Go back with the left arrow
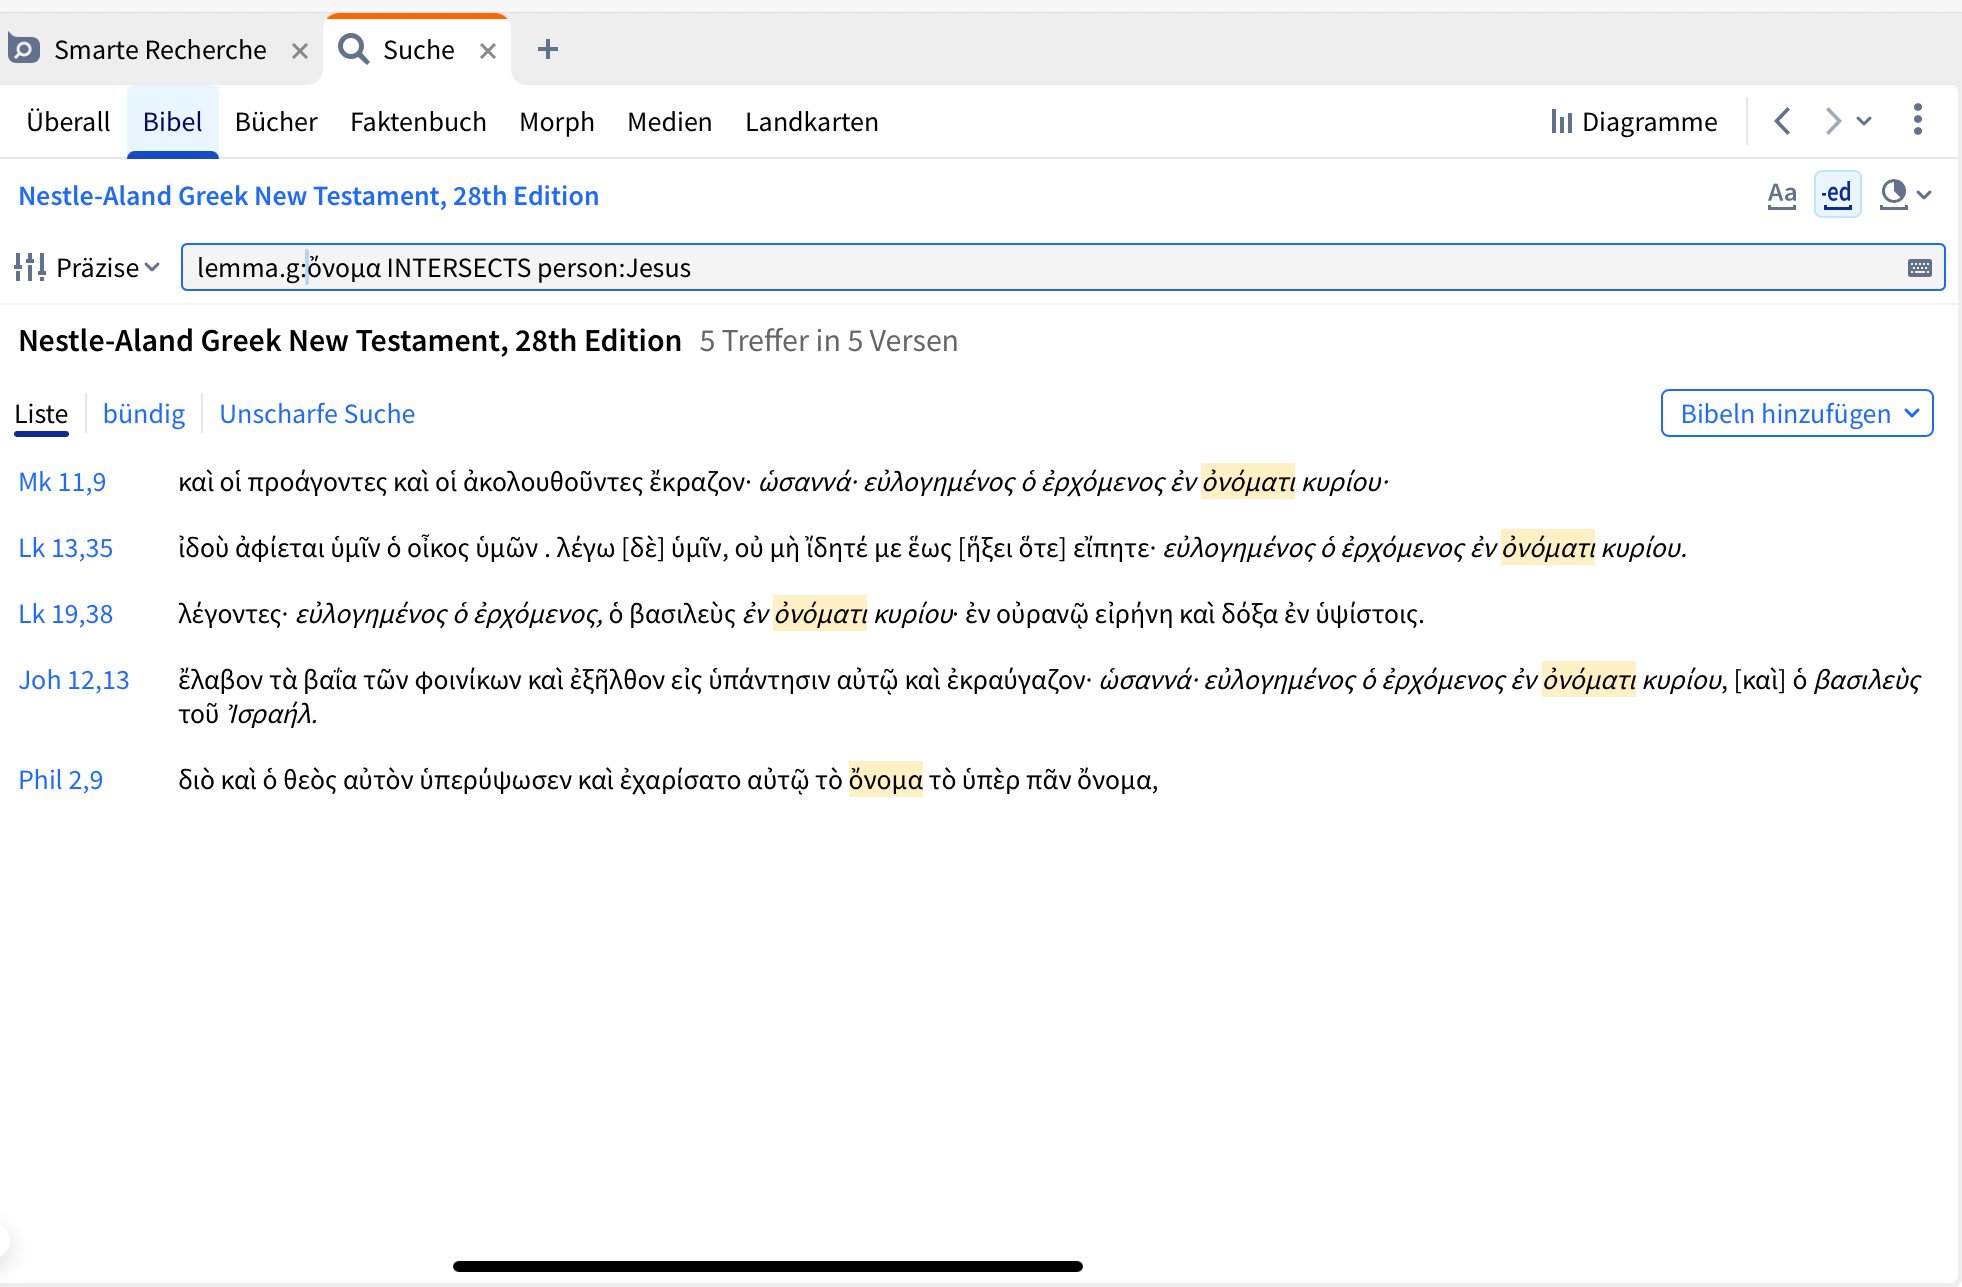1962x1287 pixels. point(1782,121)
